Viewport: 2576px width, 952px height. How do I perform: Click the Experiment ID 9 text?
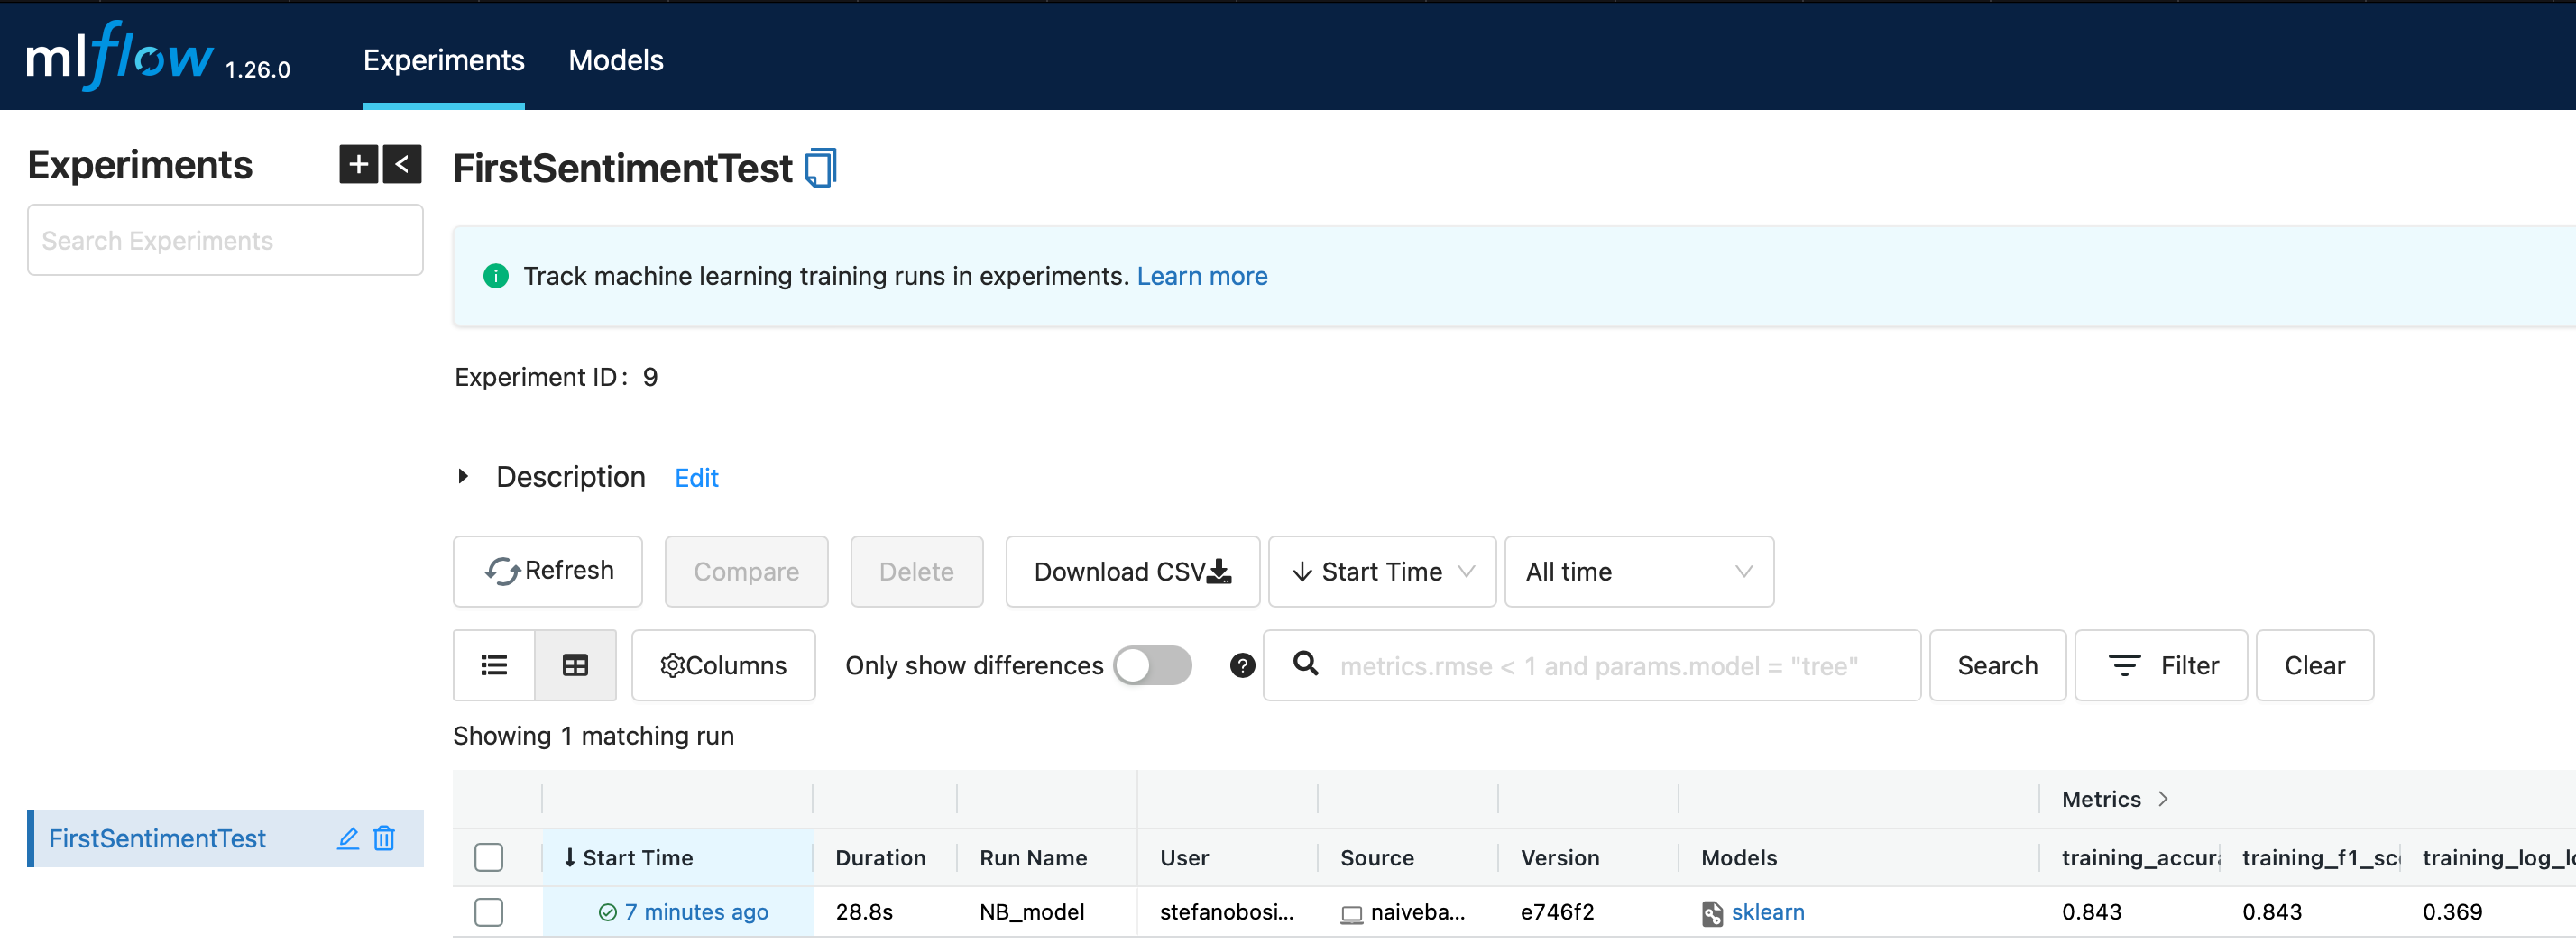(556, 377)
